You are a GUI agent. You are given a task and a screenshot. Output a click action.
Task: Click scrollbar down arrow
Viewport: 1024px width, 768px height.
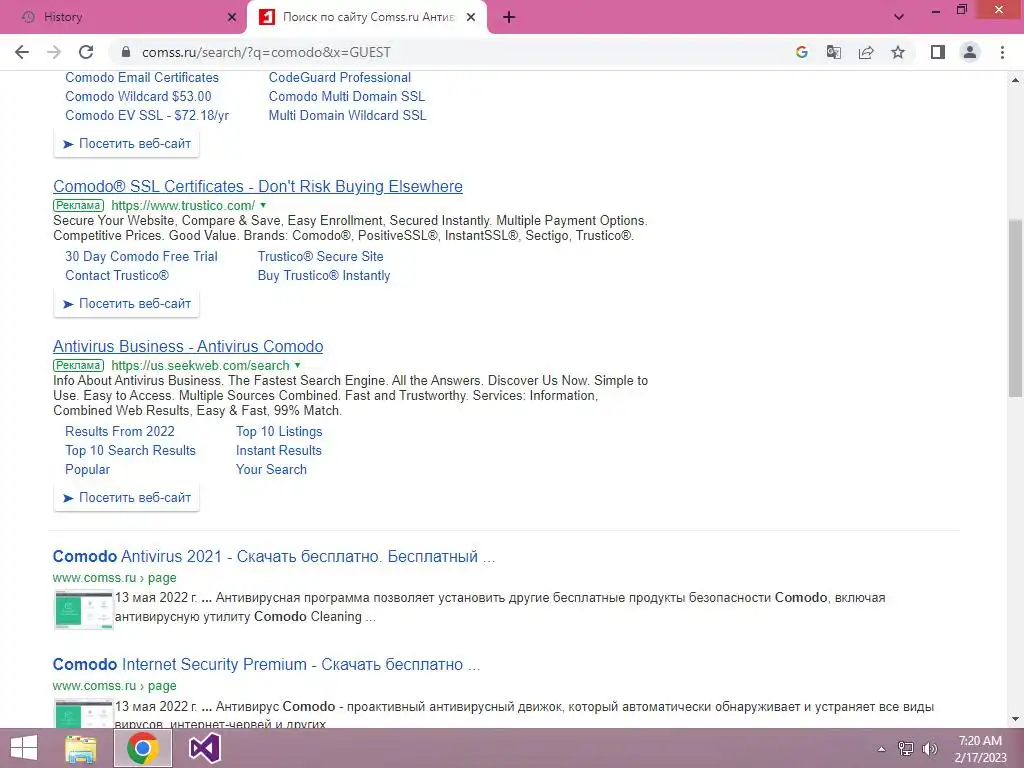(1015, 720)
